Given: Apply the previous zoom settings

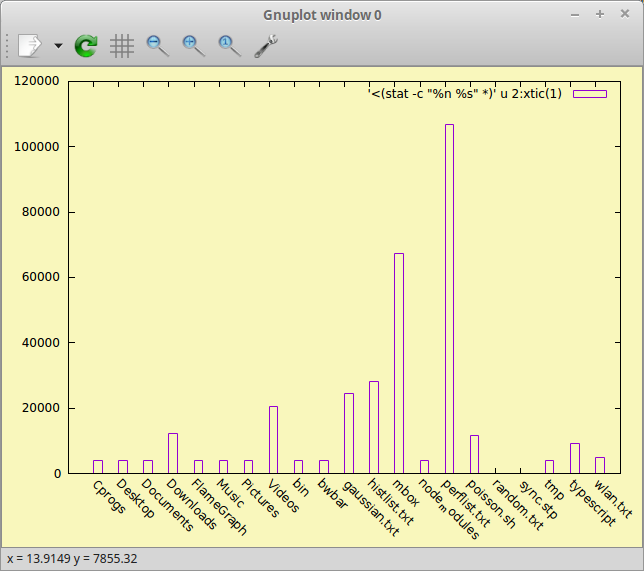Looking at the screenshot, I should pos(158,45).
